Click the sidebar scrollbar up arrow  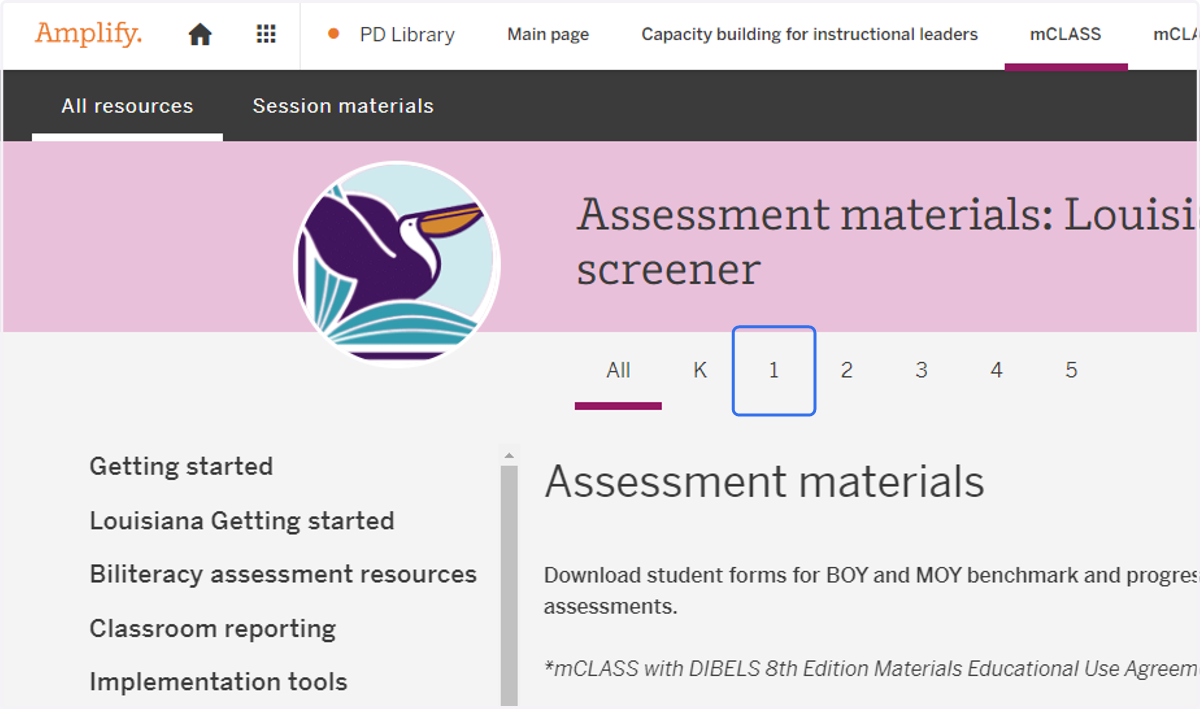tap(509, 455)
